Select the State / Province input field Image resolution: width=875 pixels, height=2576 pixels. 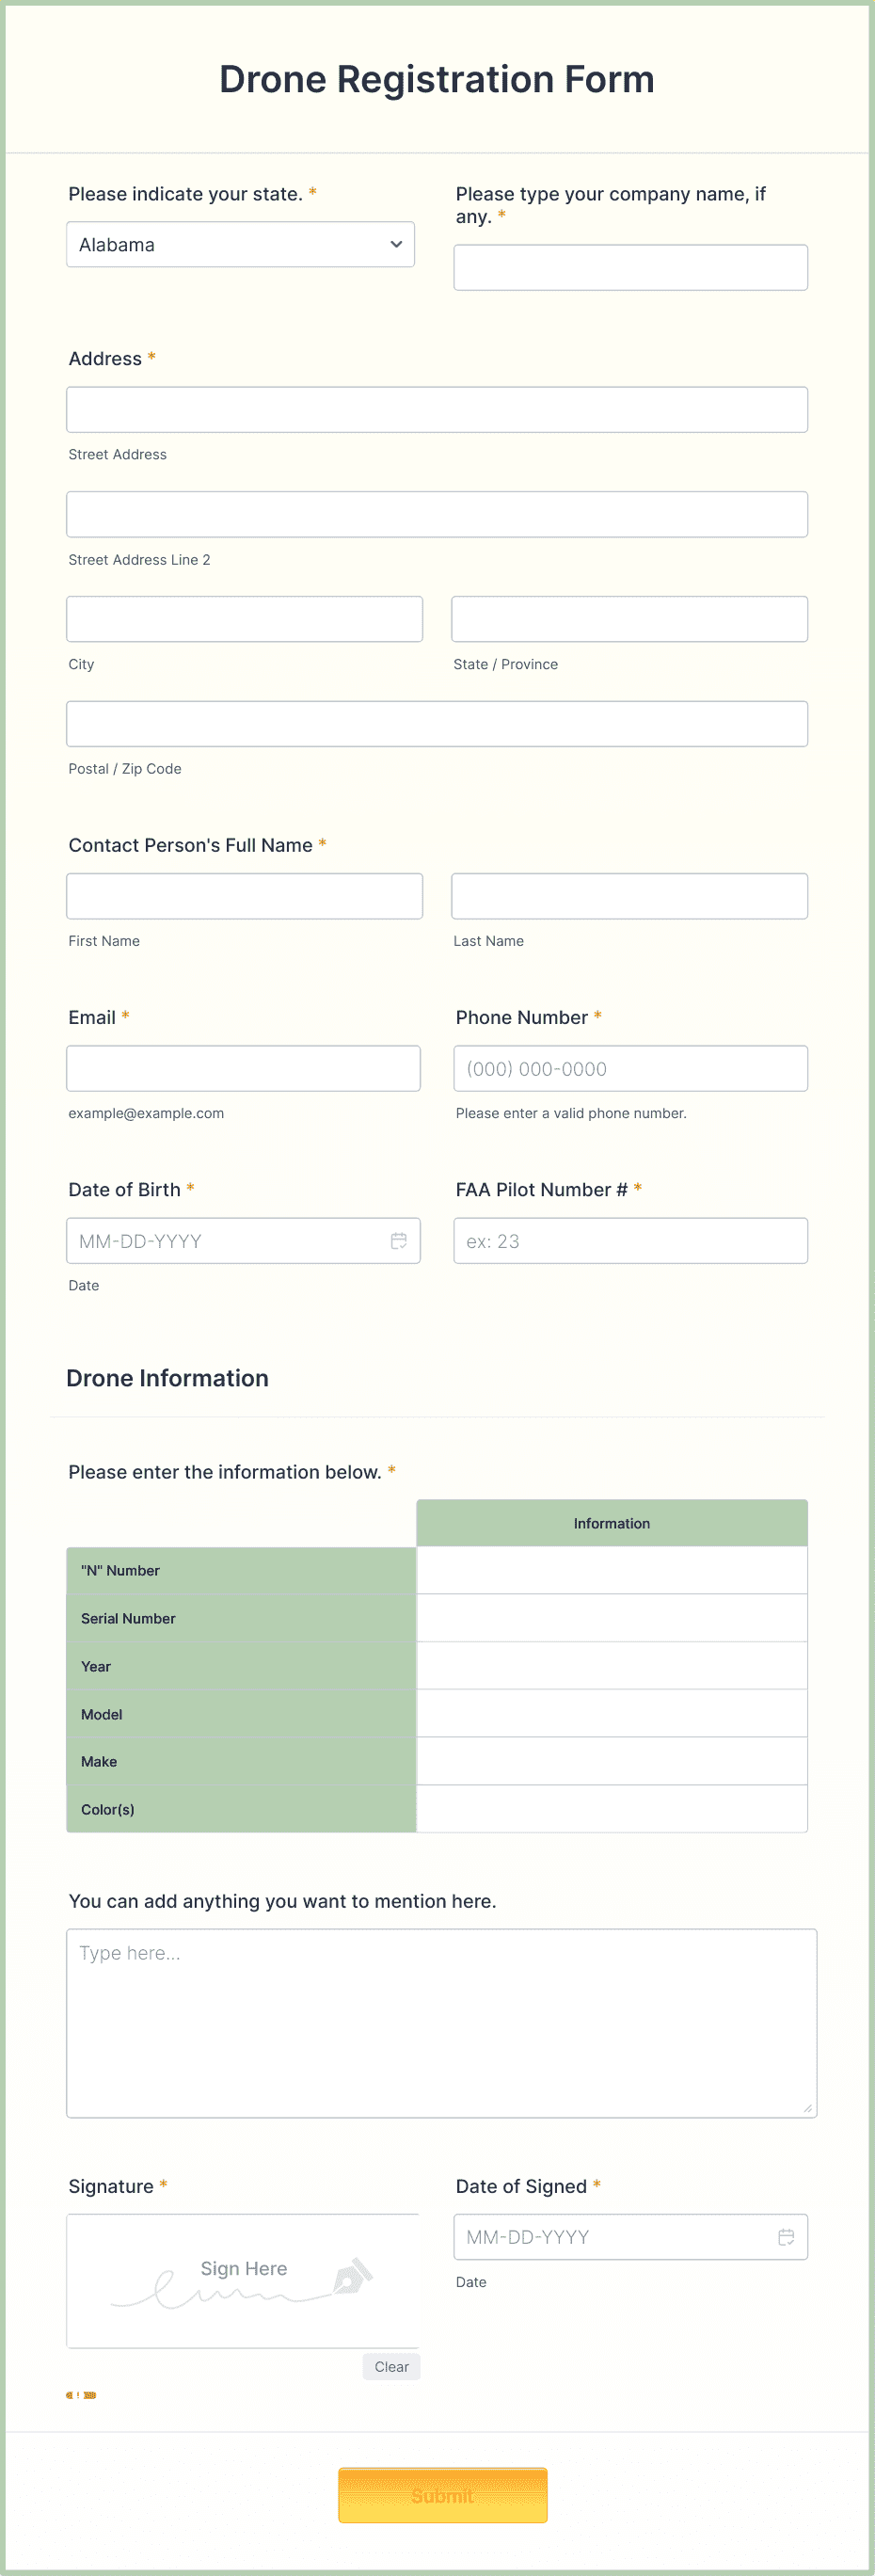pos(629,620)
